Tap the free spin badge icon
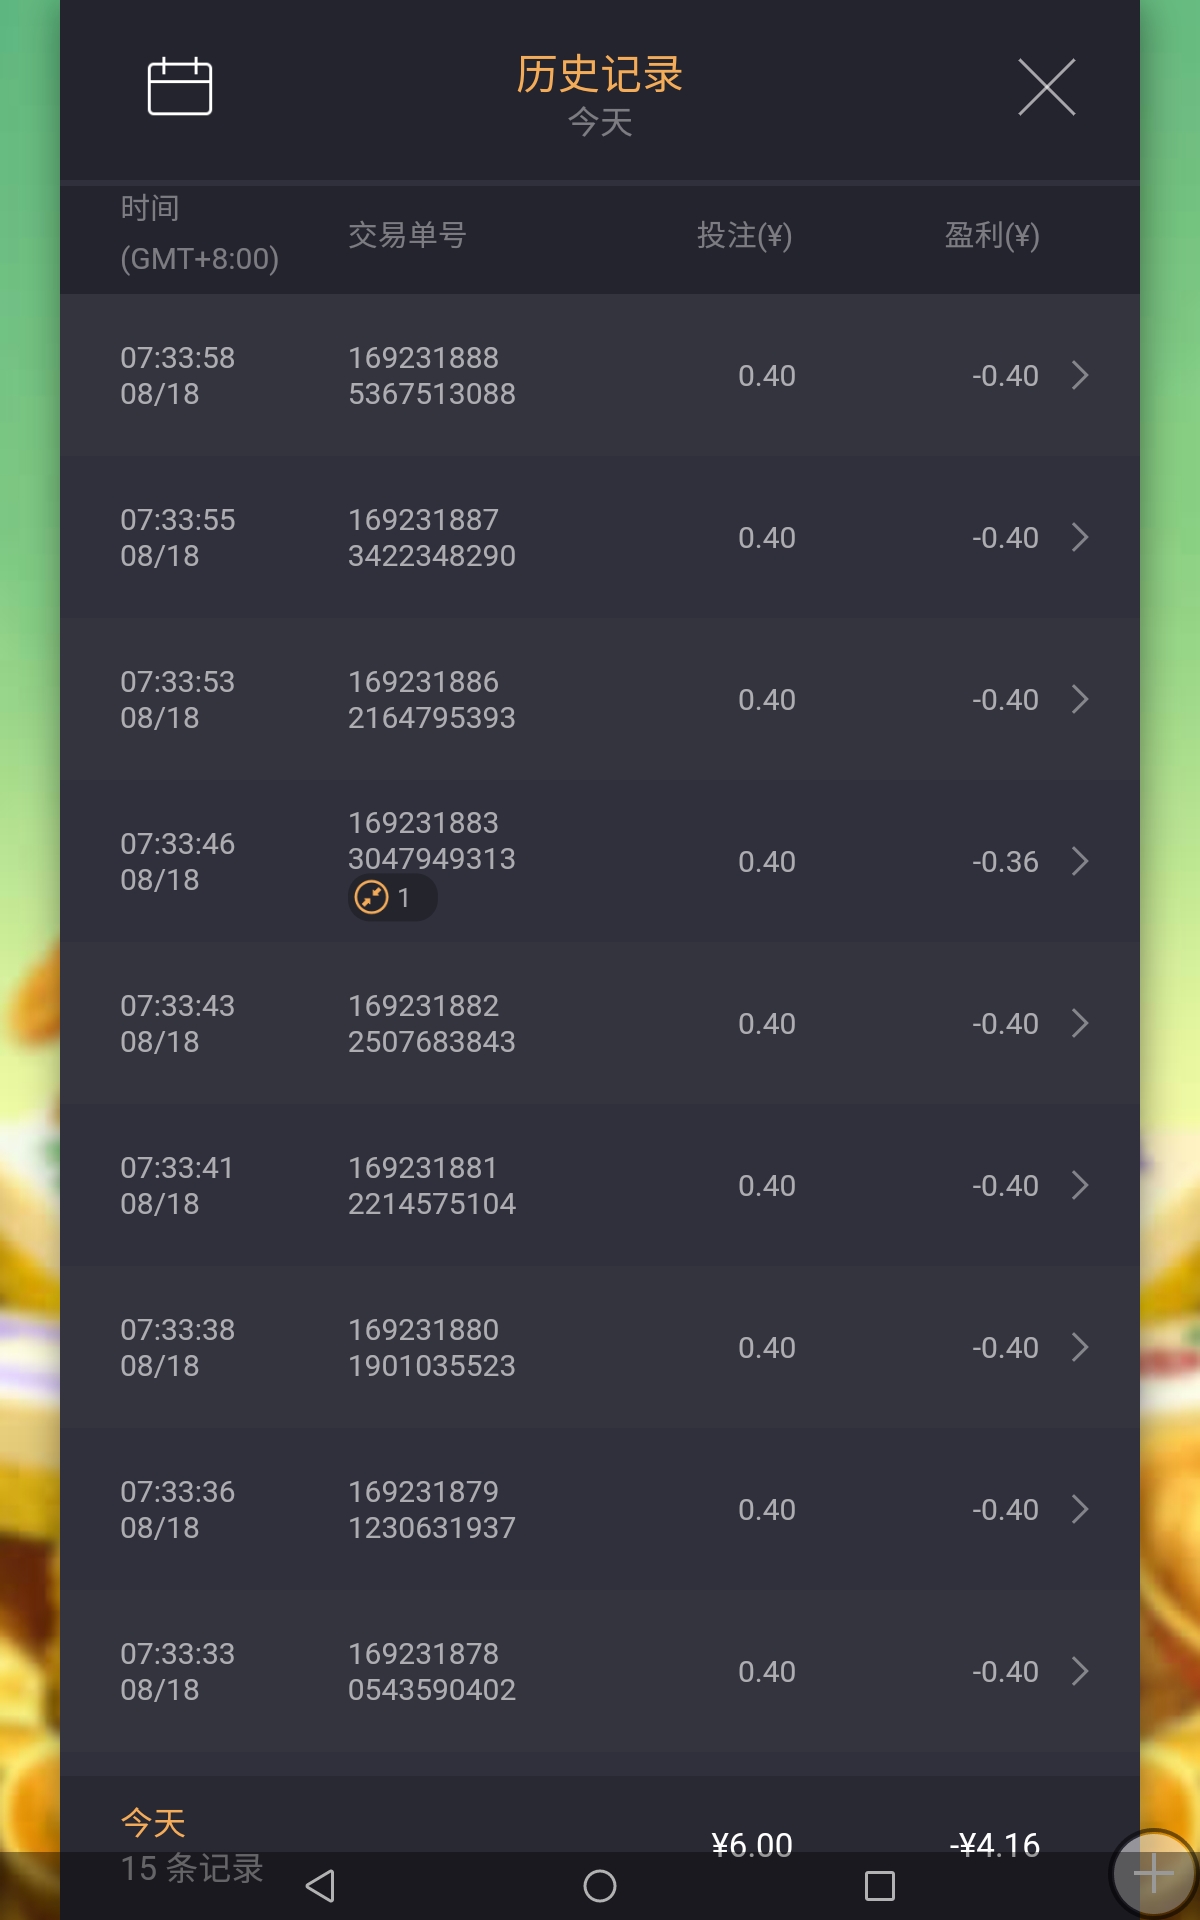Viewport: 1200px width, 1920px height. [372, 897]
